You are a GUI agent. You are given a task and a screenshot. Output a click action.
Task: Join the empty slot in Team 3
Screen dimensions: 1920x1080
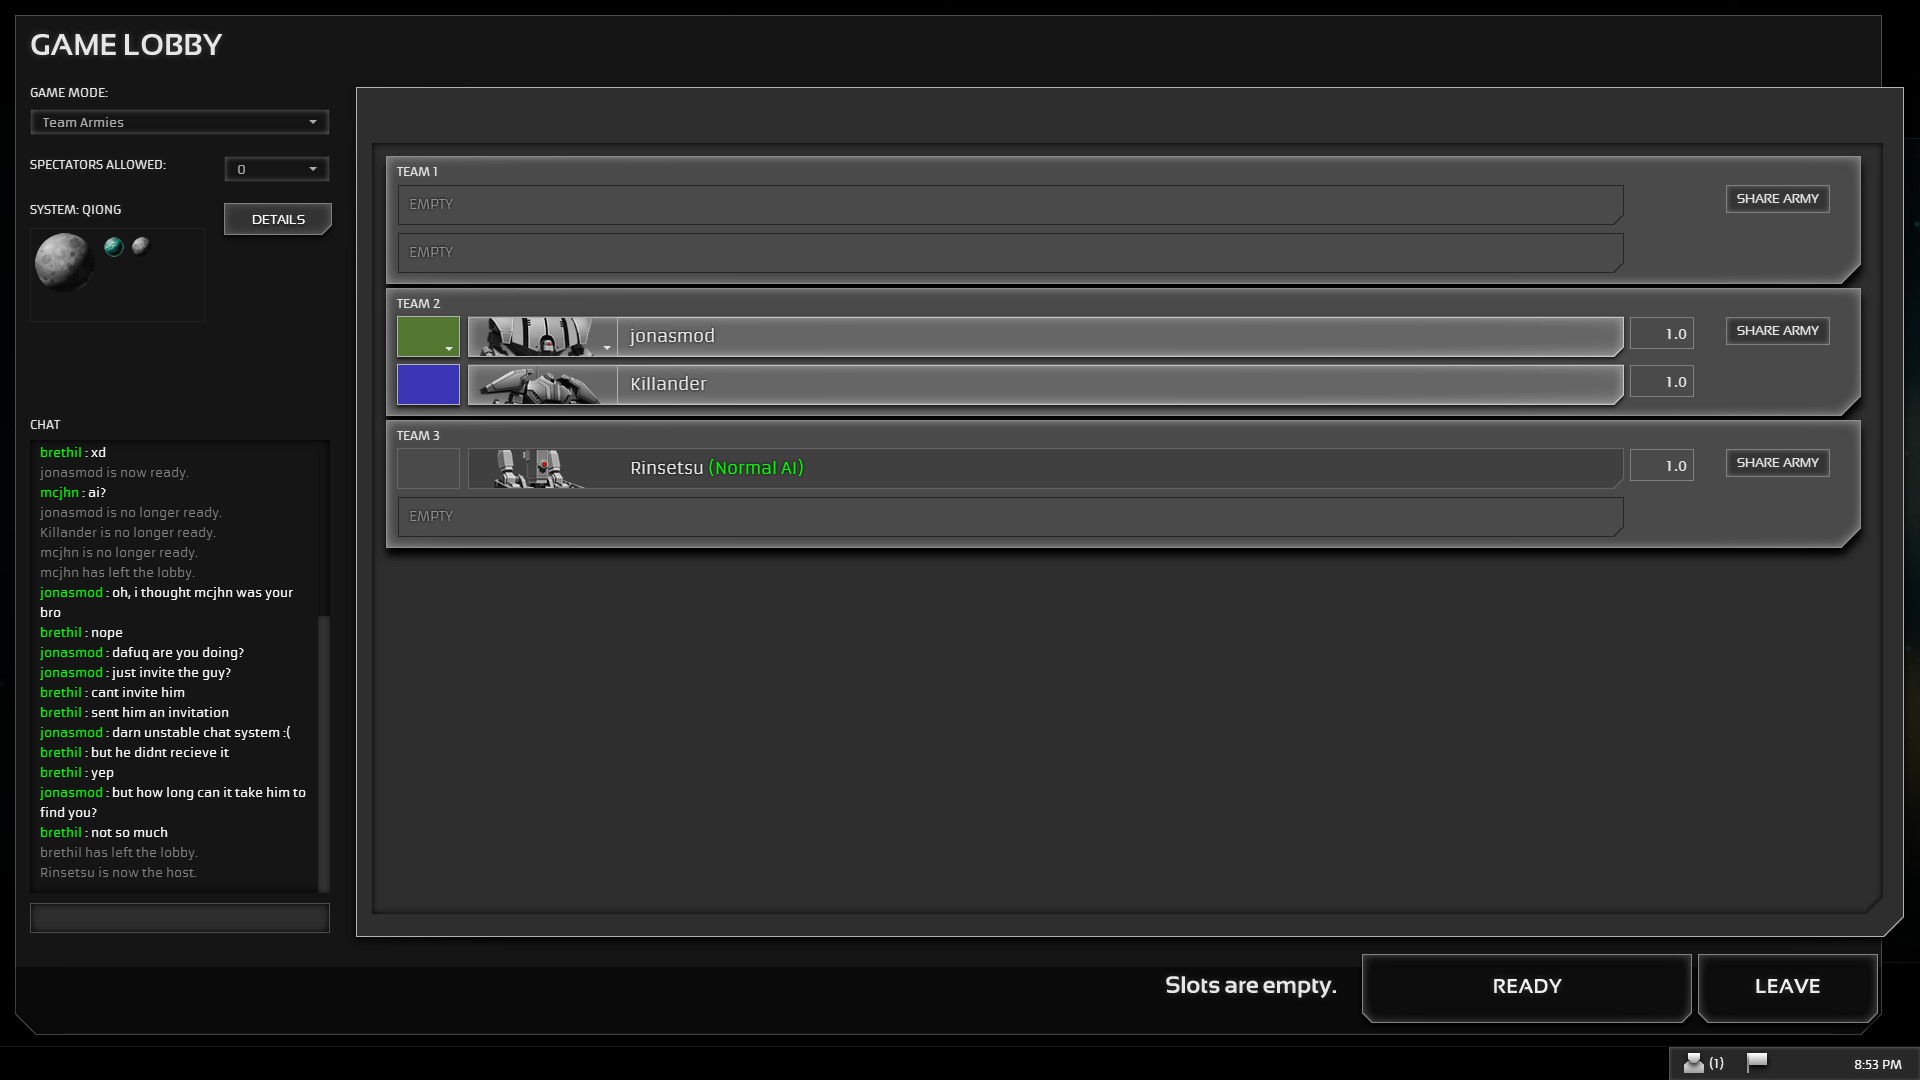click(1010, 517)
